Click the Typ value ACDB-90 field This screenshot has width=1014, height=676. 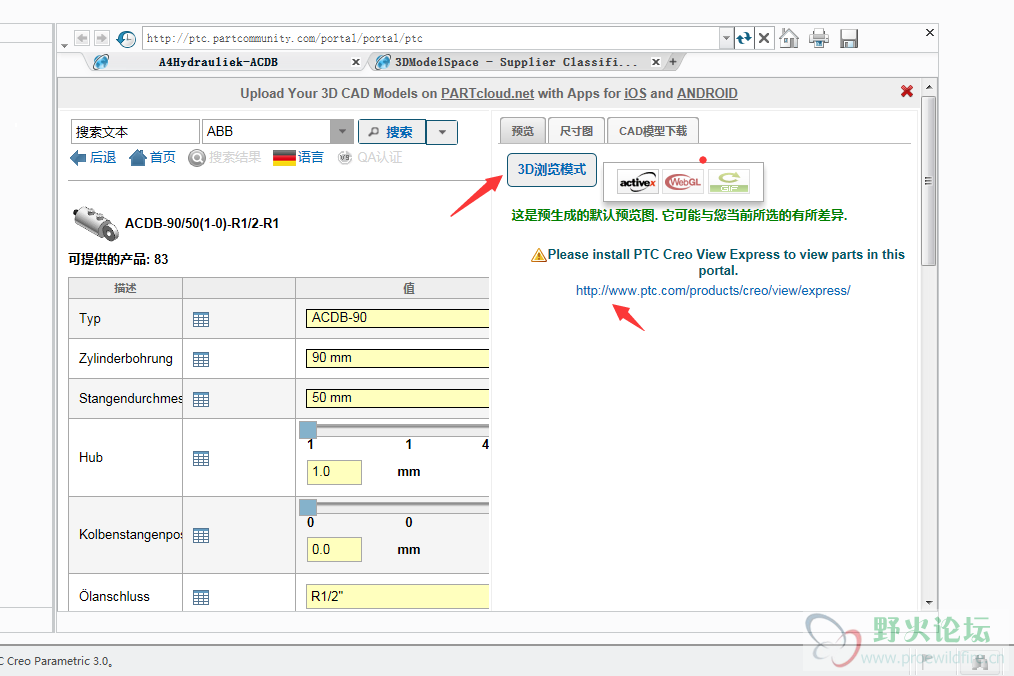pos(397,318)
